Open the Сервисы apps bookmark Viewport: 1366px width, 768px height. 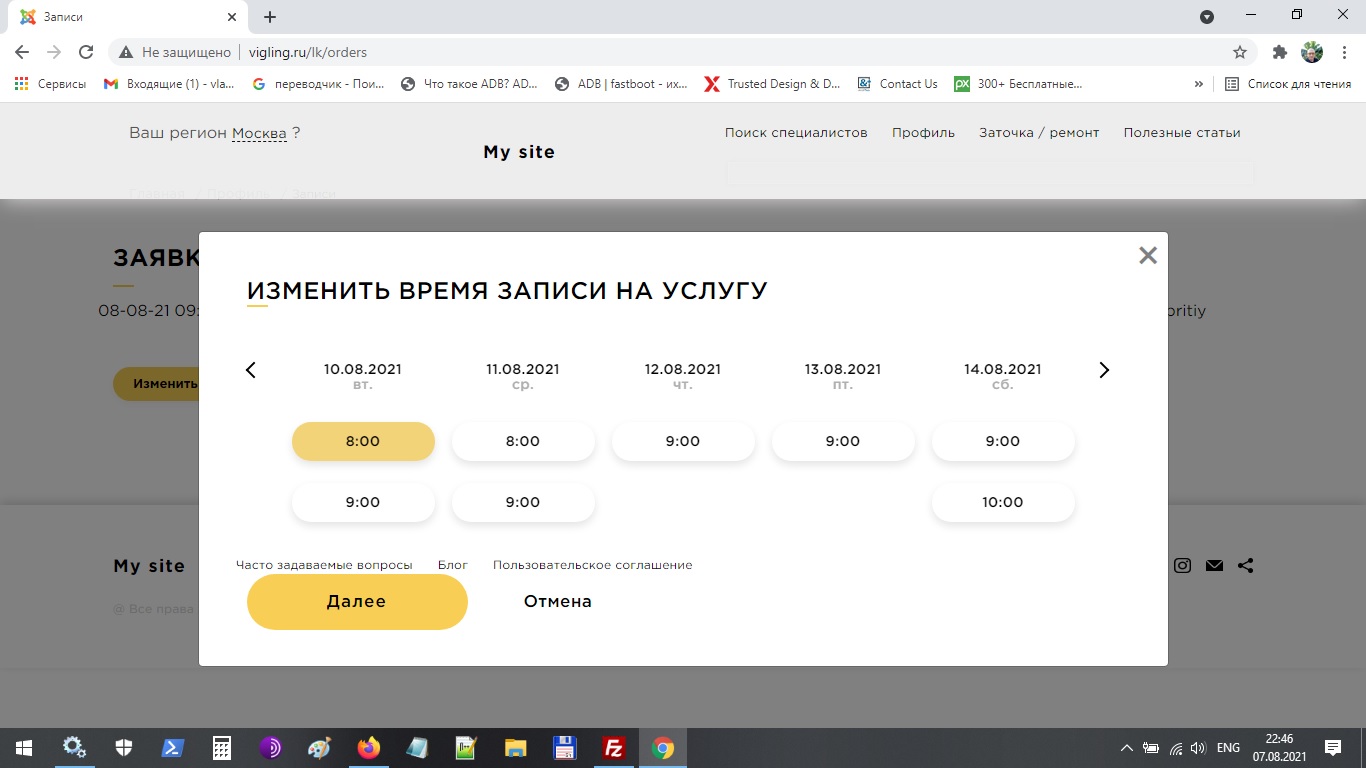(50, 84)
